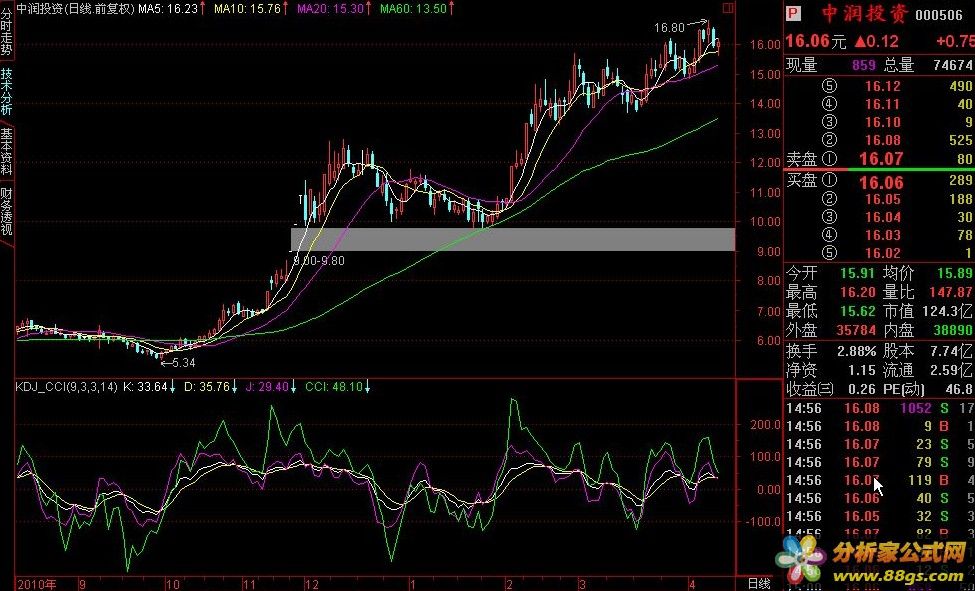975x591 pixels.
Task: Select the tick row with volume 79
Action: click(880, 462)
